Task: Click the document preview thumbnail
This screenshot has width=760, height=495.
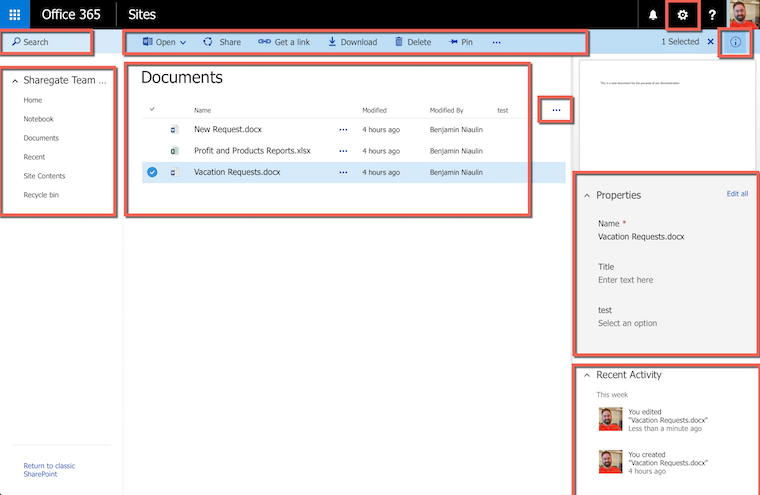Action: [x=667, y=114]
